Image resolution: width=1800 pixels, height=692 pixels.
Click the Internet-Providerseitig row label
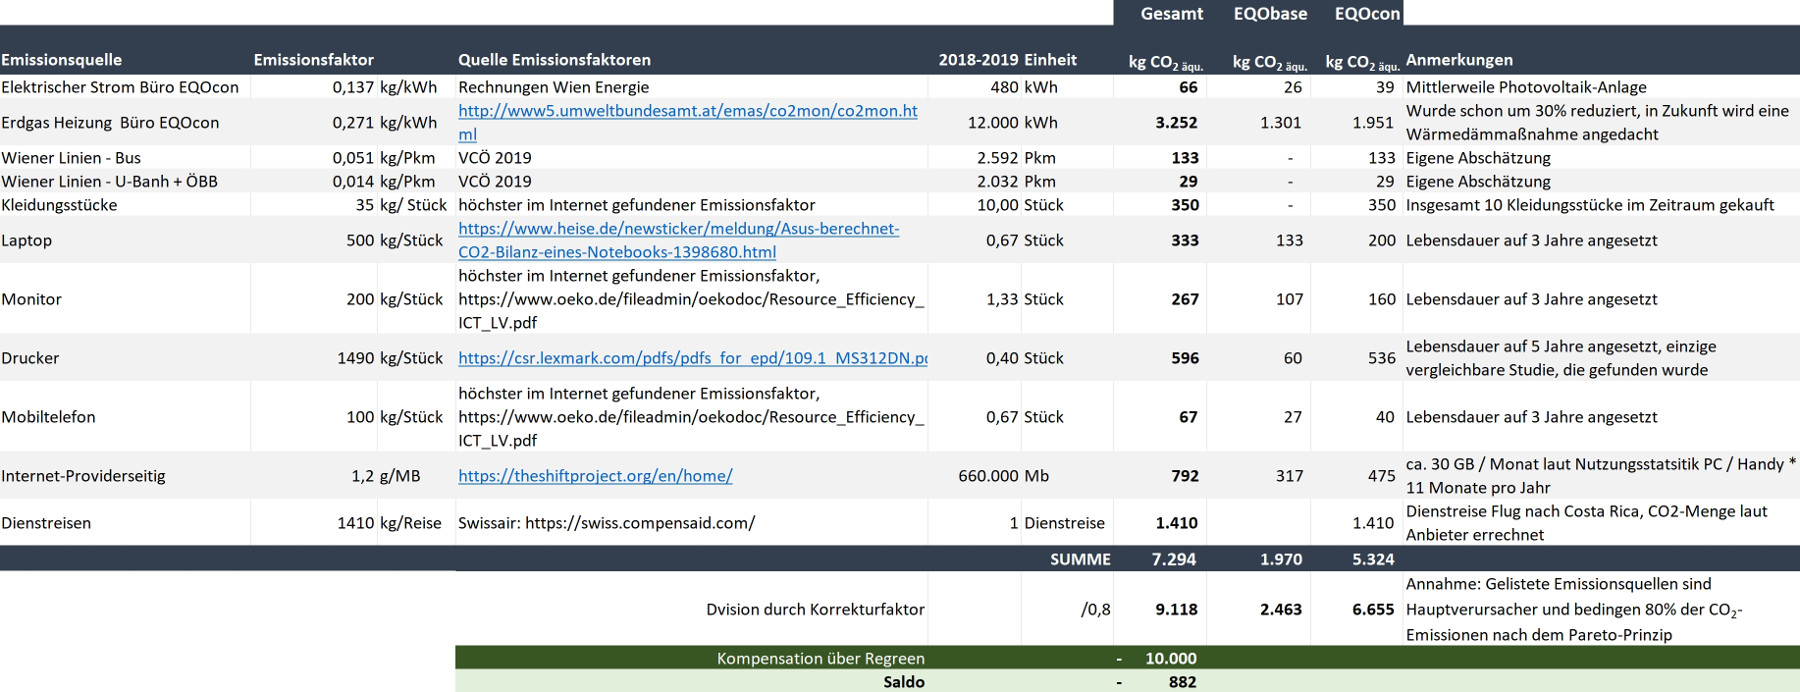click(83, 476)
